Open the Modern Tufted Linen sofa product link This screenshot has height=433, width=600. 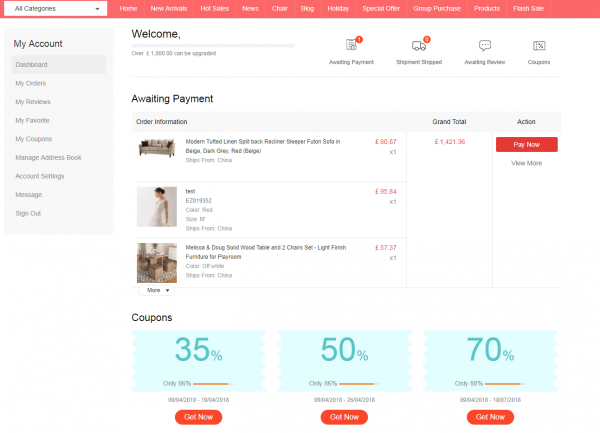[x=262, y=146]
